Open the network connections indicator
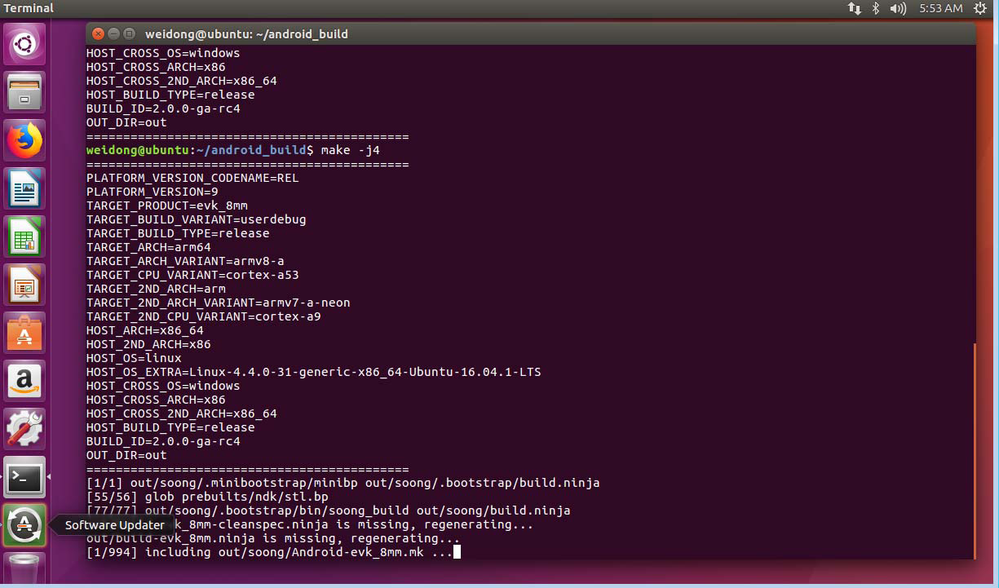The width and height of the screenshot is (999, 588). point(854,8)
